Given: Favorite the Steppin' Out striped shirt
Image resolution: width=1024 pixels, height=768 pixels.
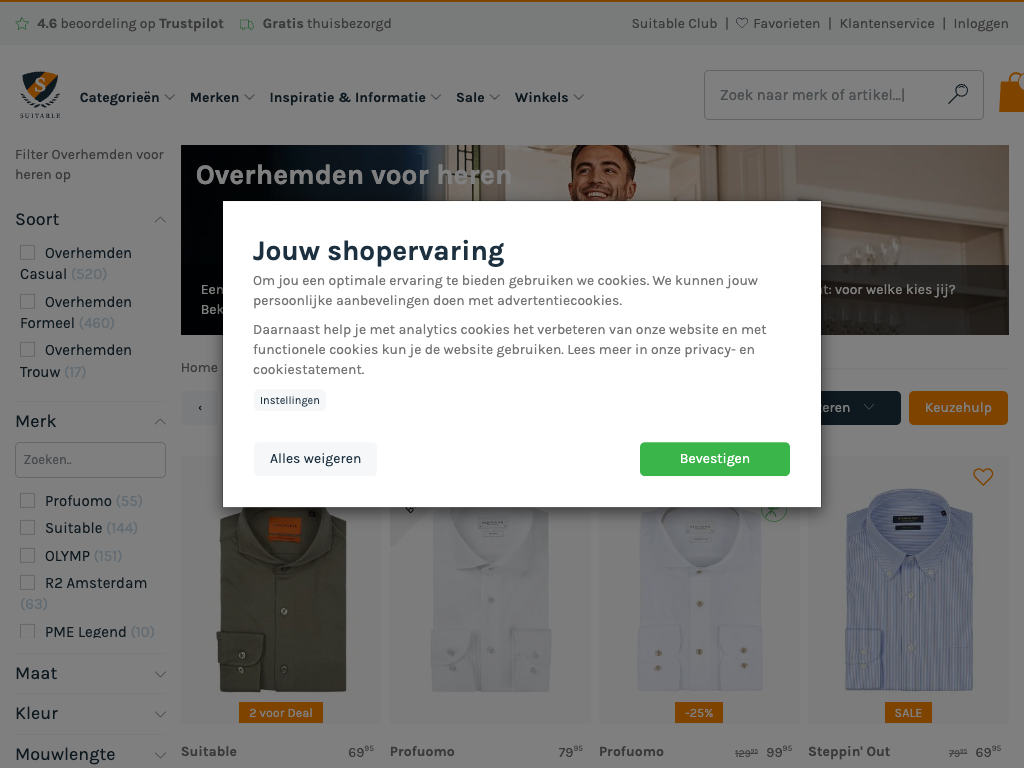Looking at the screenshot, I should click(983, 477).
